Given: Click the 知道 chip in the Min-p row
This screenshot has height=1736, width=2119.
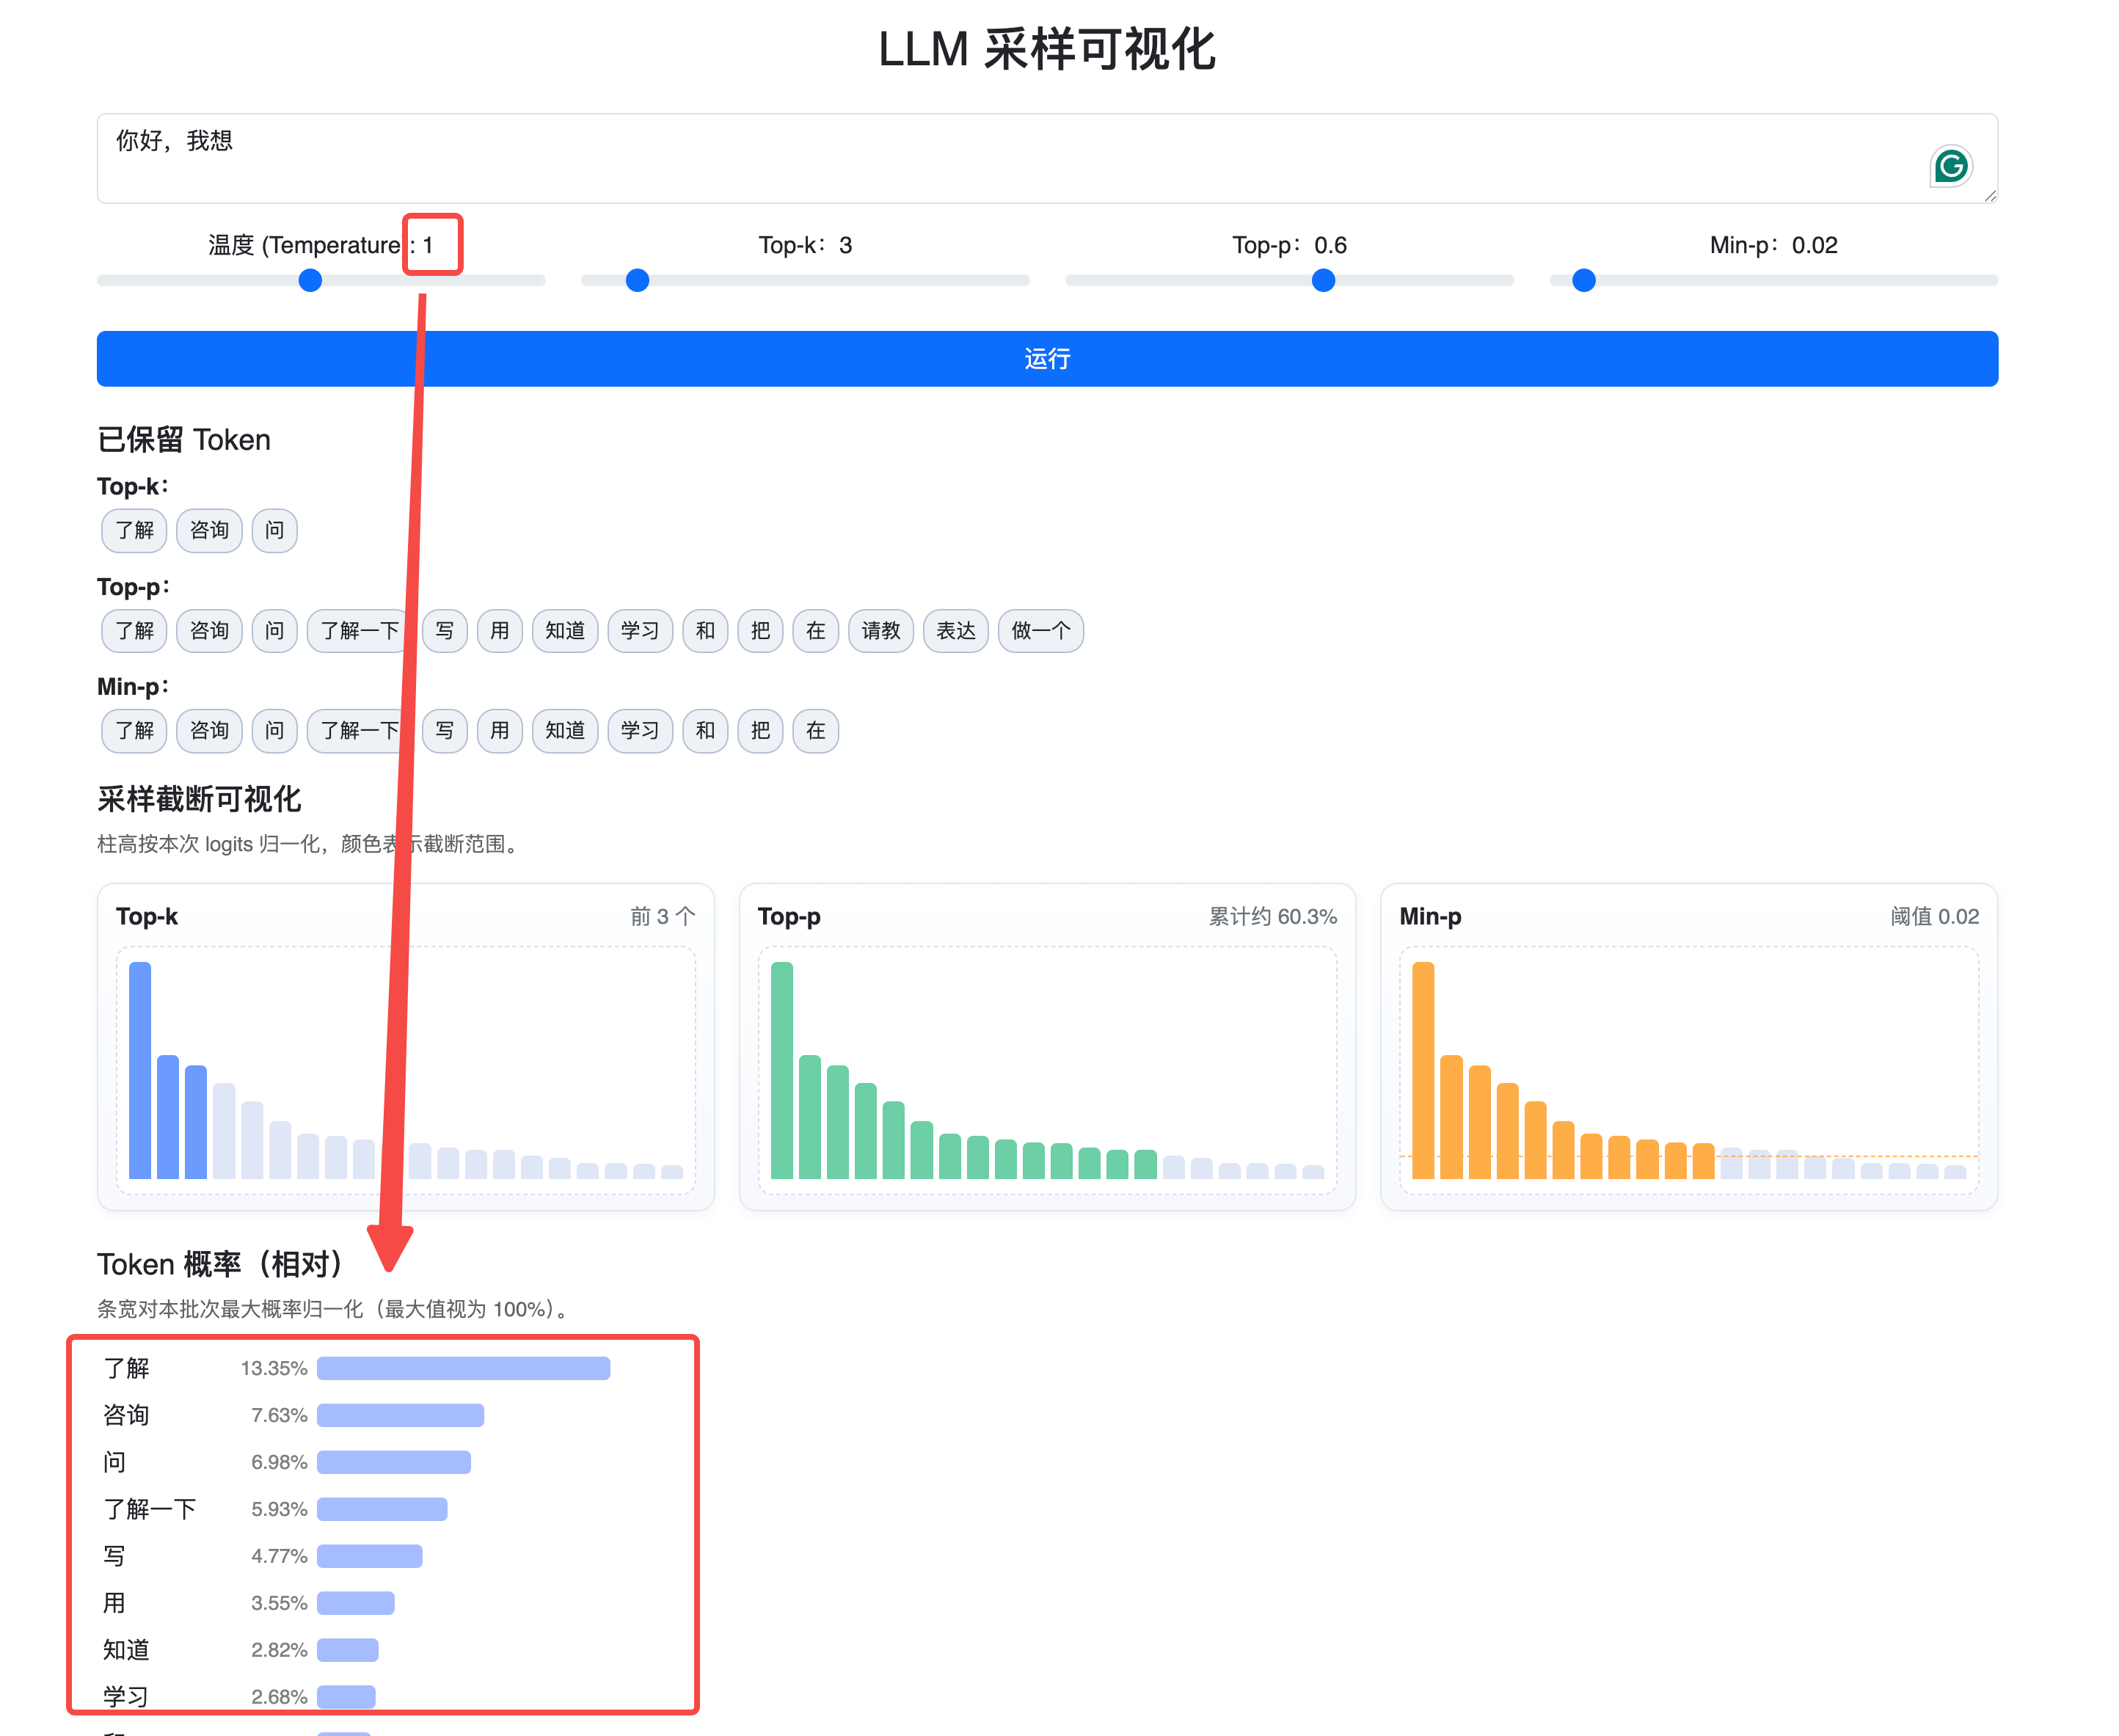Looking at the screenshot, I should [x=564, y=731].
